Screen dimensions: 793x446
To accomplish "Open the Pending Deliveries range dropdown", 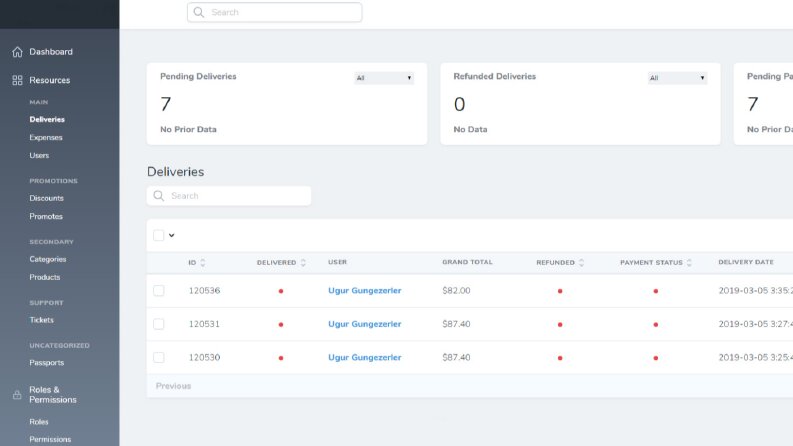I will point(384,78).
